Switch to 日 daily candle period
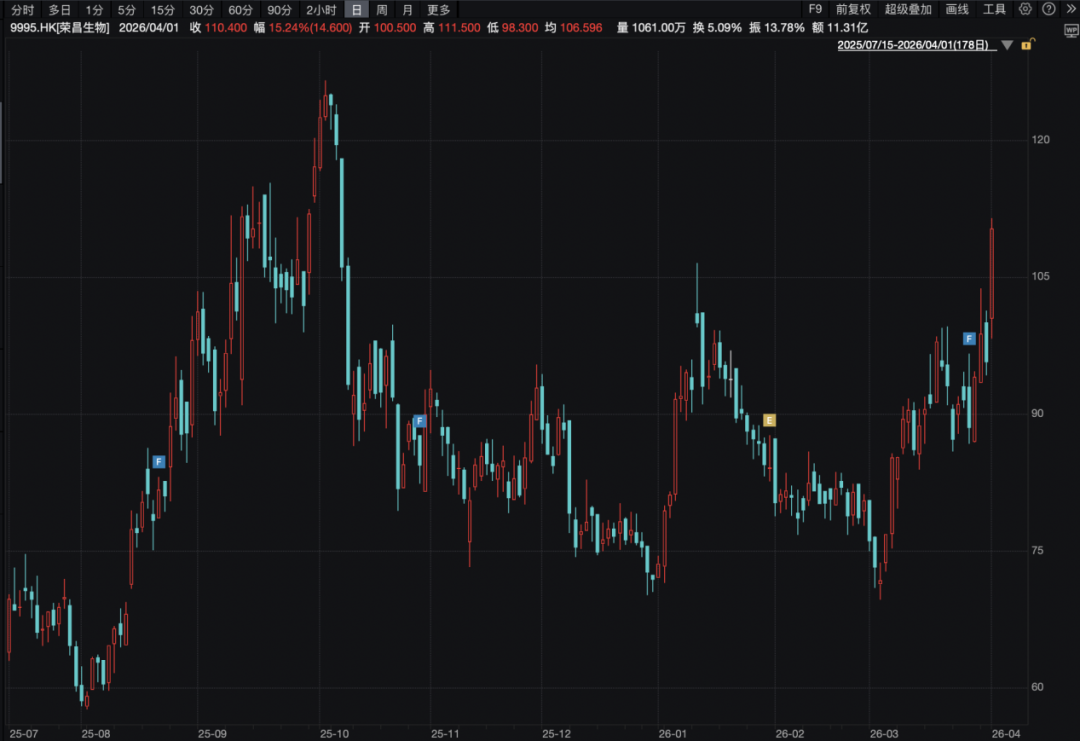Screen dimensions: 1080x741 357,10
